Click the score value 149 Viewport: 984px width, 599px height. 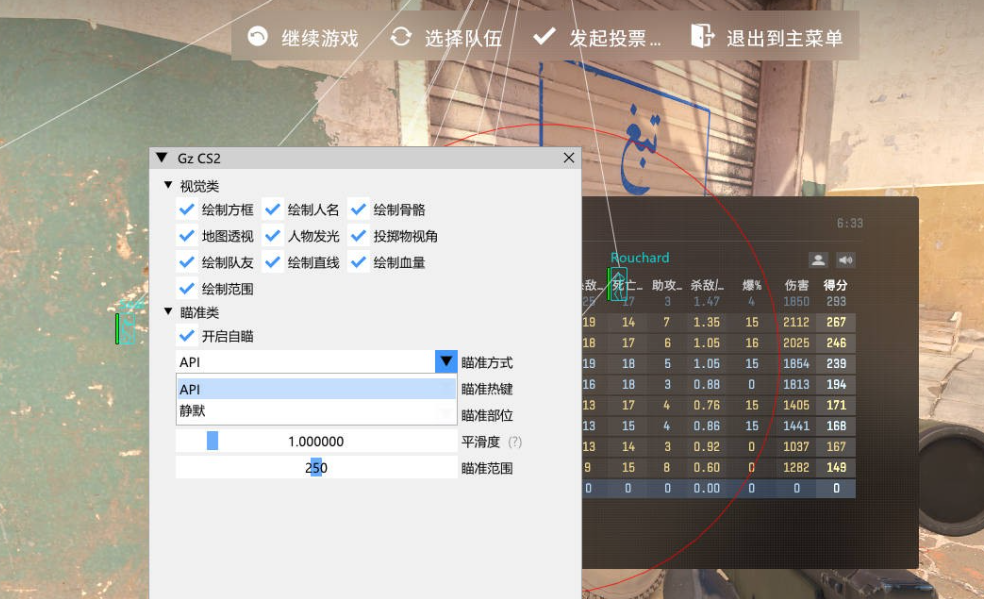(x=836, y=467)
